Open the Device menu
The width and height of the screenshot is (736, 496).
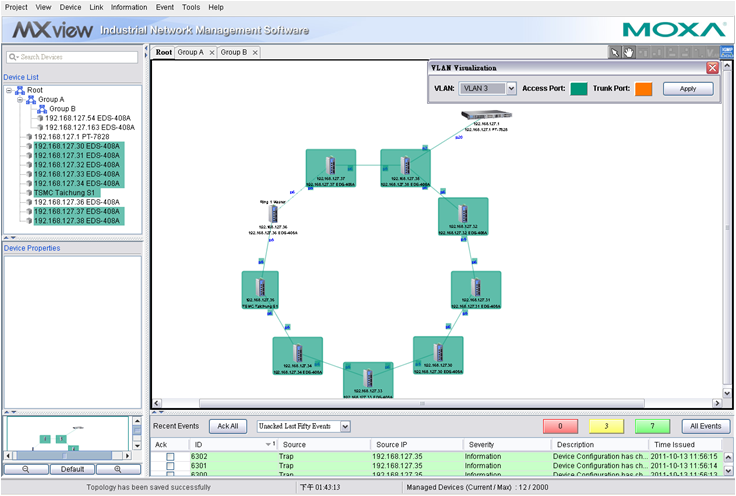tap(70, 8)
